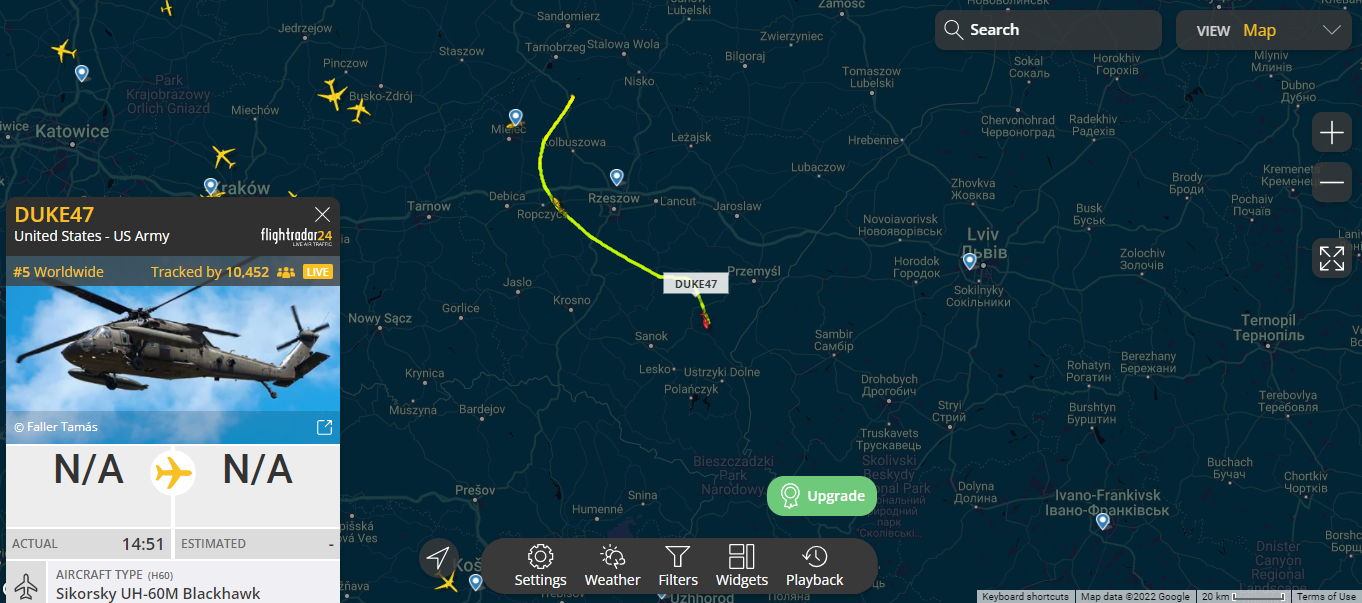
Task: Toggle fullscreen map view
Action: [1332, 258]
